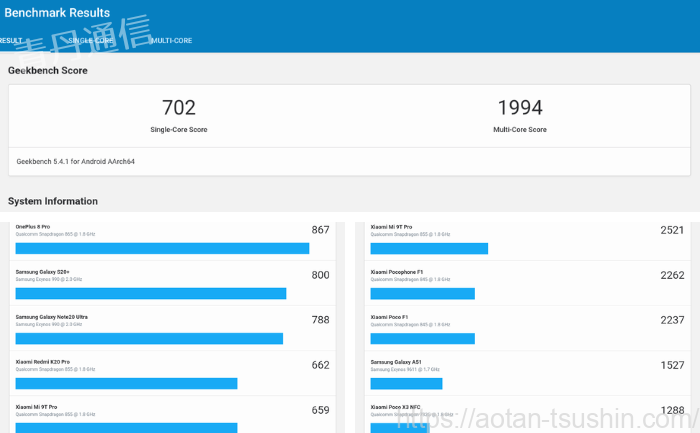Click the OnePlus 8 Pro score bar

click(162, 248)
